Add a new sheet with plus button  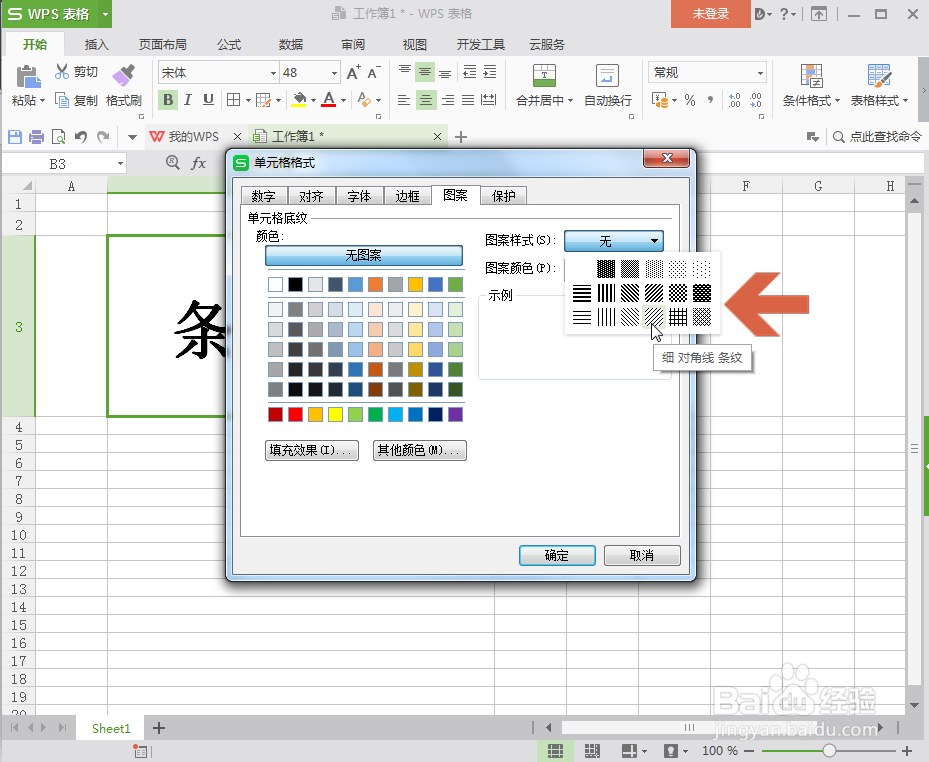click(x=159, y=728)
